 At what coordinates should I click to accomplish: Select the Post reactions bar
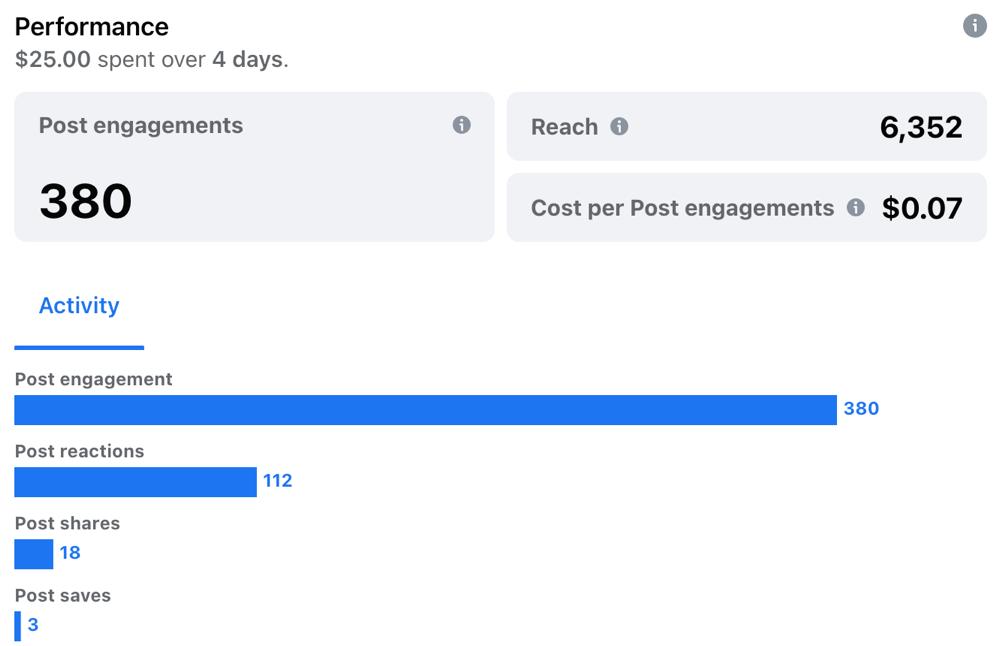pos(135,482)
